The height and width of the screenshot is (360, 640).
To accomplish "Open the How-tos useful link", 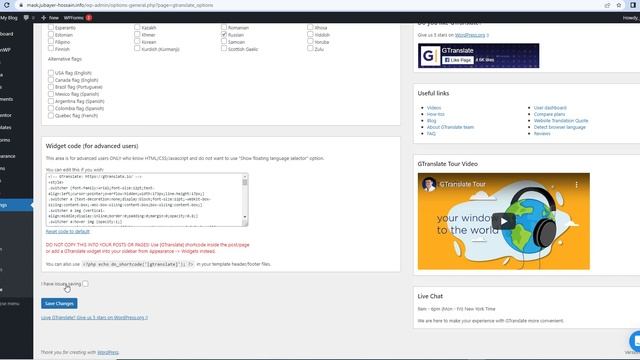I will point(436,114).
